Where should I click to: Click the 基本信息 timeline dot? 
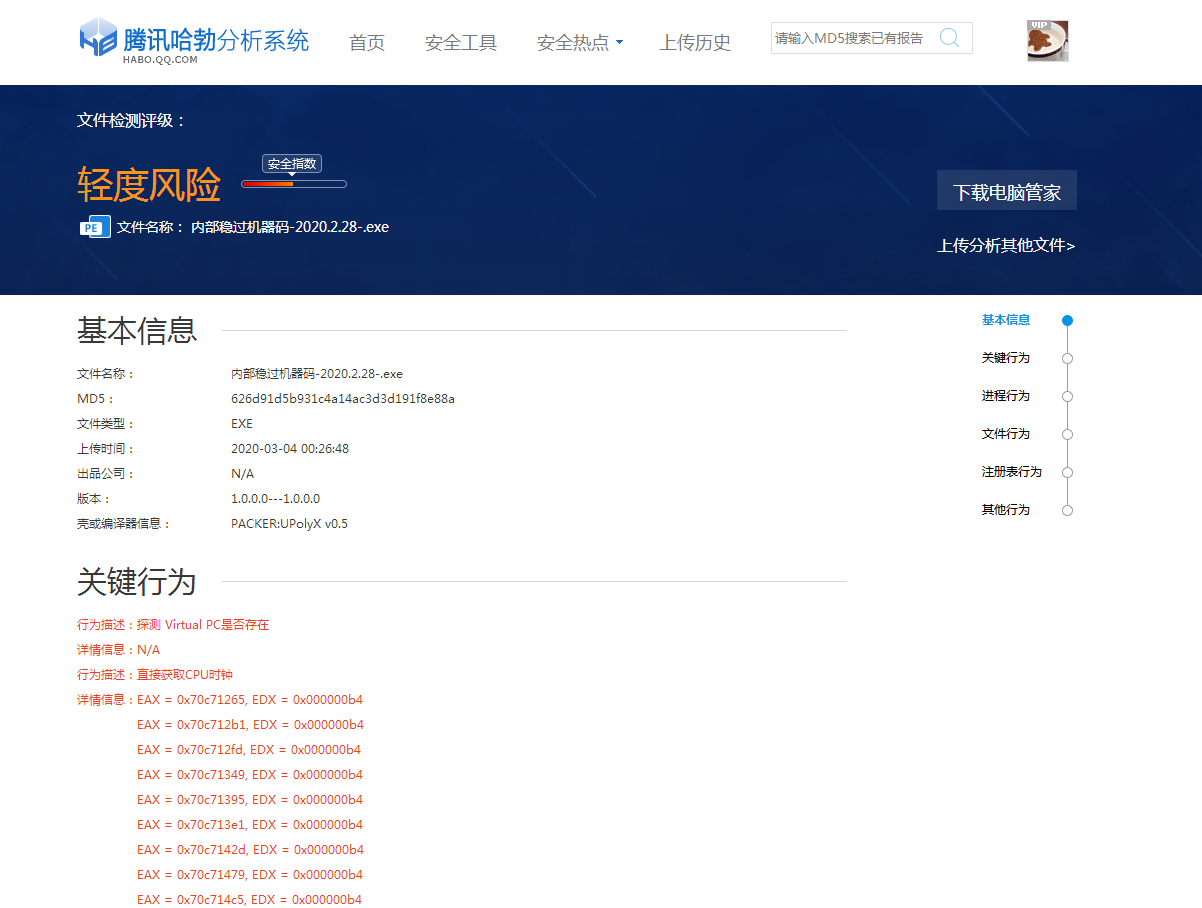pyautogui.click(x=1067, y=321)
